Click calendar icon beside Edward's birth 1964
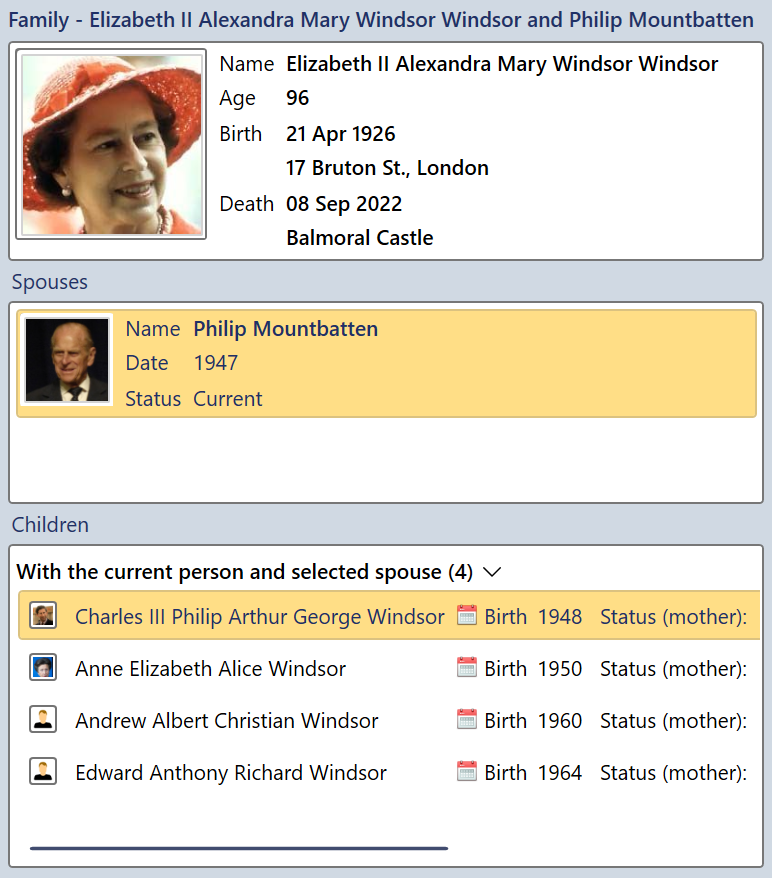Screen dimensions: 772x878 467,772
